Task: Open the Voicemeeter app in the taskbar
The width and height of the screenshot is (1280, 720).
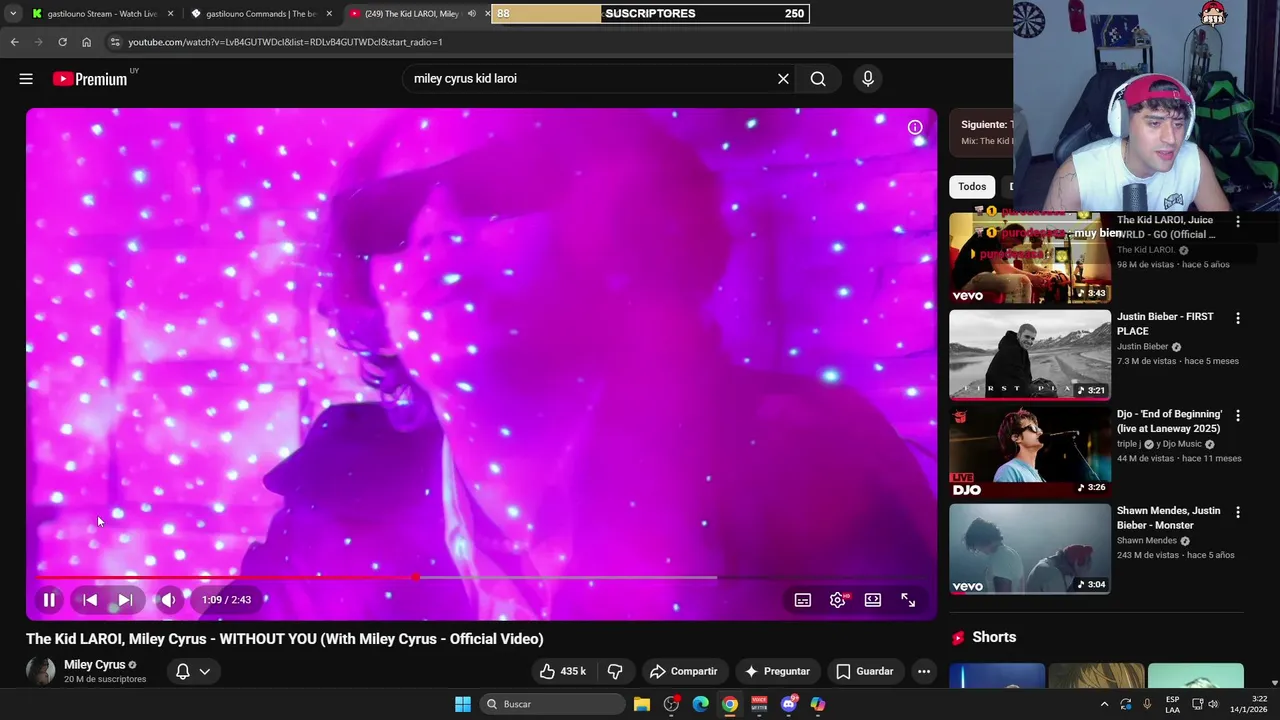Action: coord(759,704)
